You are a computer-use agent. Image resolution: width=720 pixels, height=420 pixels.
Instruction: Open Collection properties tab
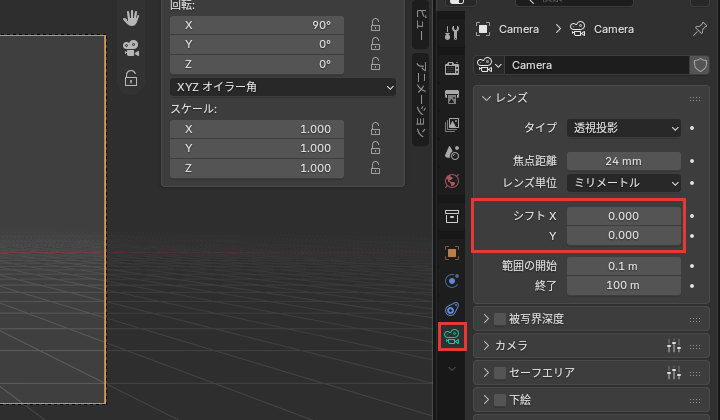tap(452, 216)
